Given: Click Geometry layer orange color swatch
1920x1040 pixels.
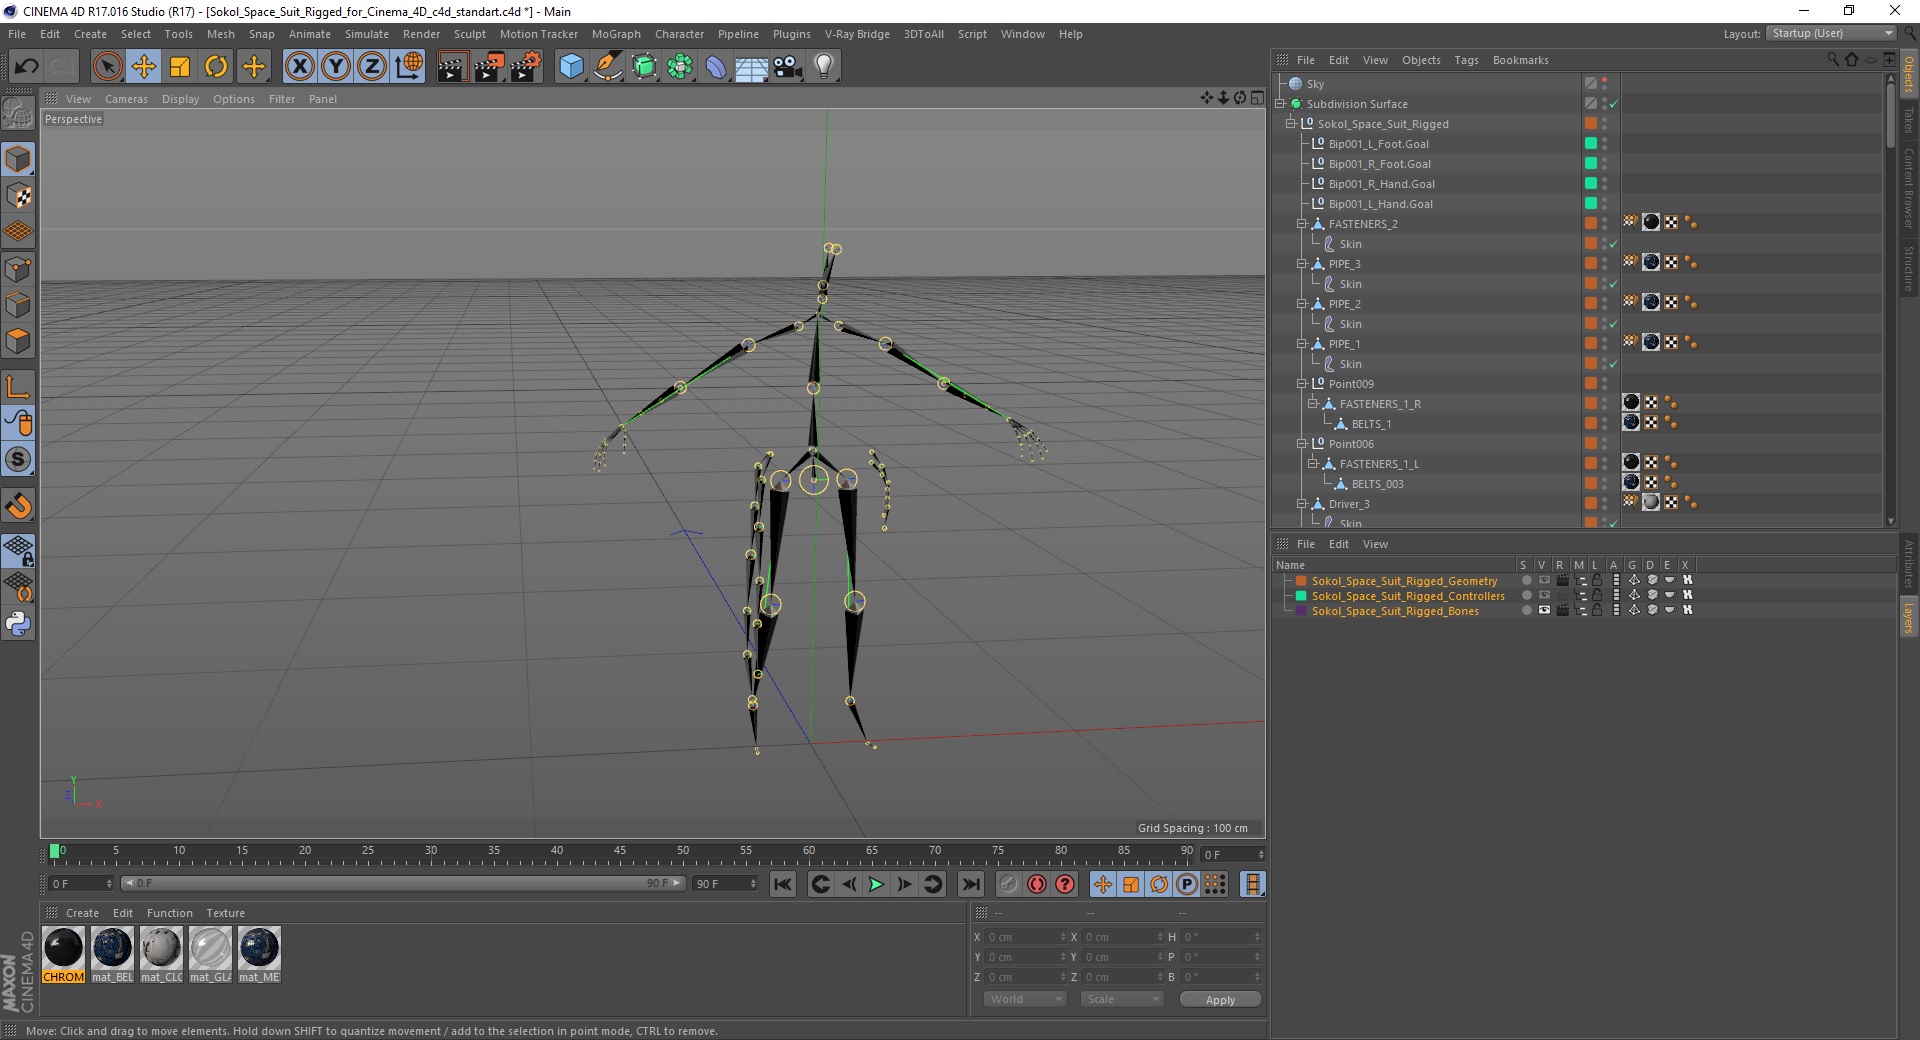Looking at the screenshot, I should 1301,580.
